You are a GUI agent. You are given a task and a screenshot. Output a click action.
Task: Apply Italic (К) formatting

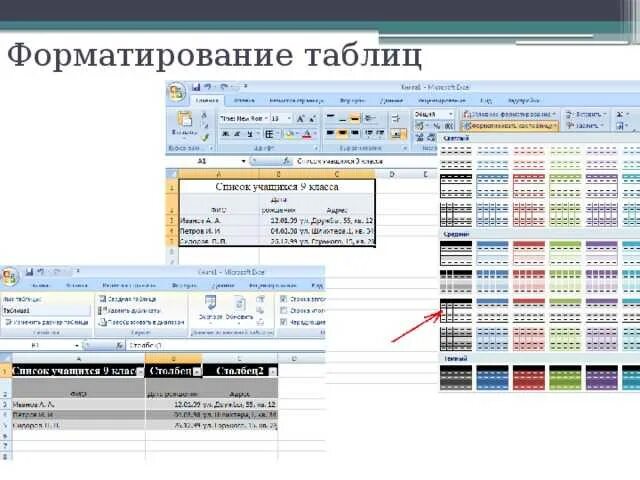tap(237, 134)
